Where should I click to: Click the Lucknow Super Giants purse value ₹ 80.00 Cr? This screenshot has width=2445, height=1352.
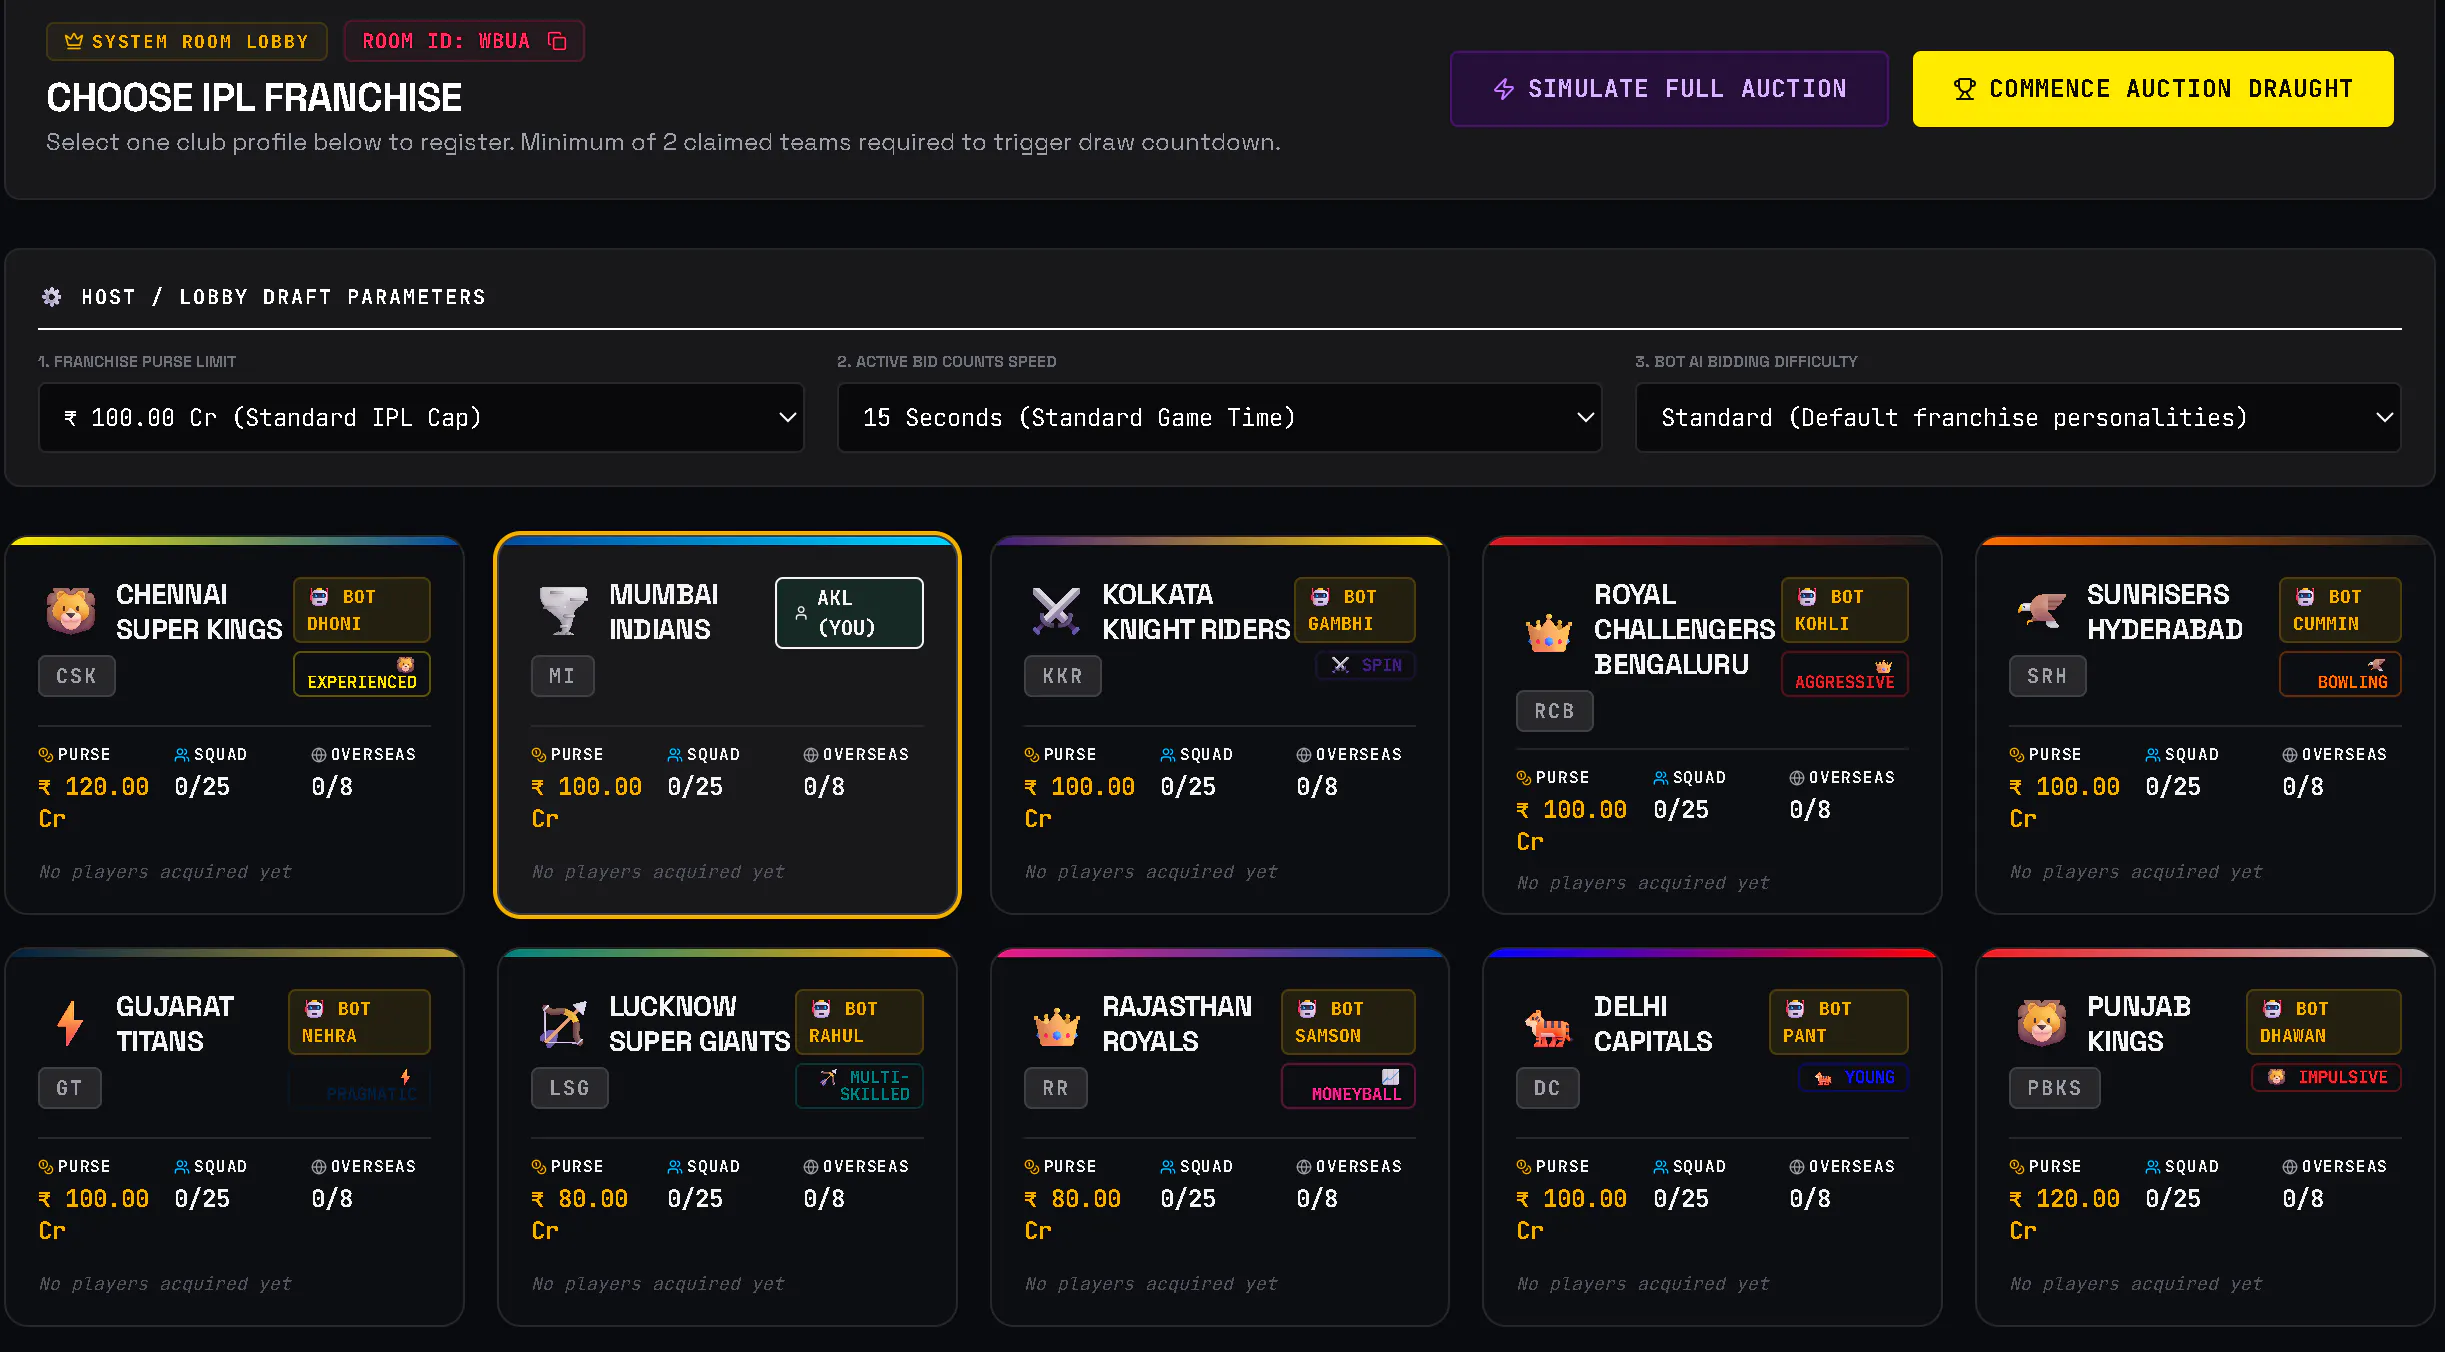(x=580, y=1214)
